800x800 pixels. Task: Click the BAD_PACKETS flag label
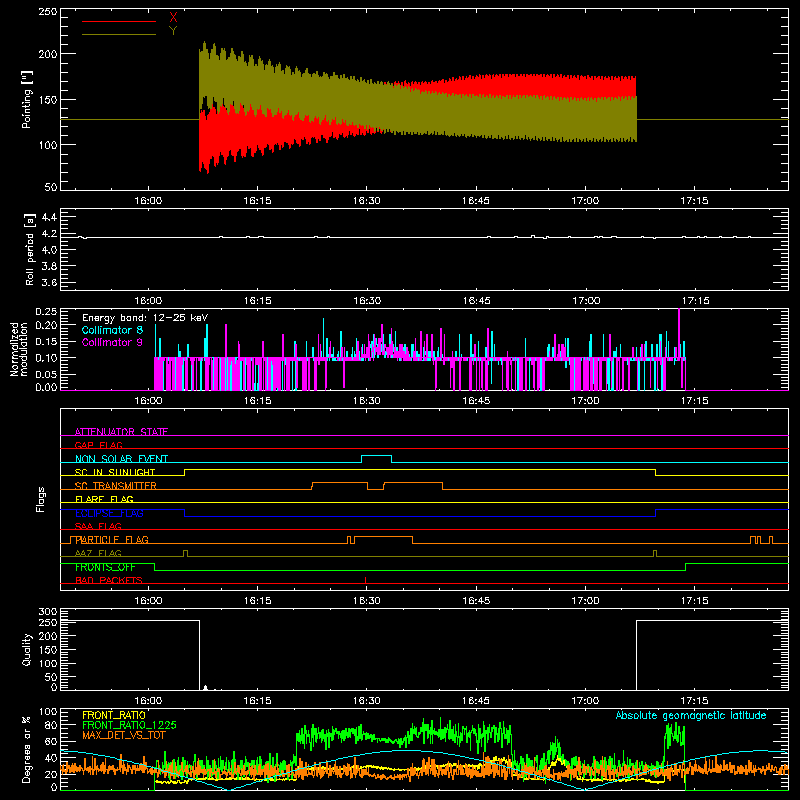(x=109, y=580)
